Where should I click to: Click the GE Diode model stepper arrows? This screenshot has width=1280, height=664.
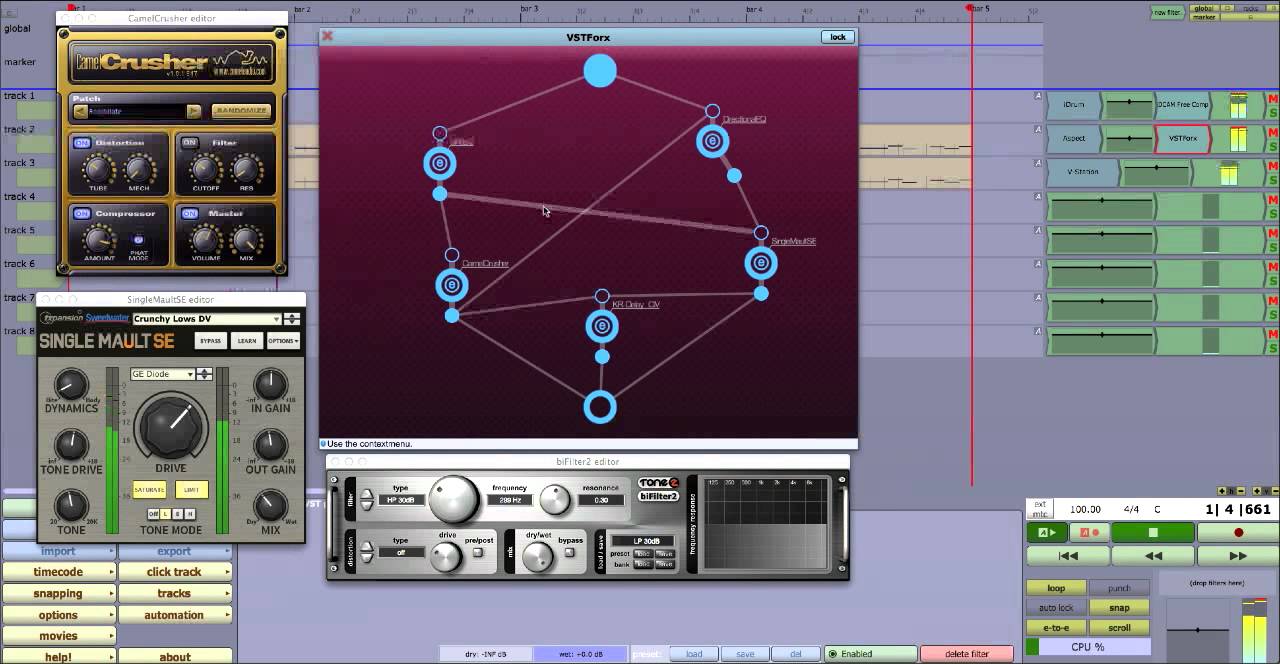(x=204, y=374)
